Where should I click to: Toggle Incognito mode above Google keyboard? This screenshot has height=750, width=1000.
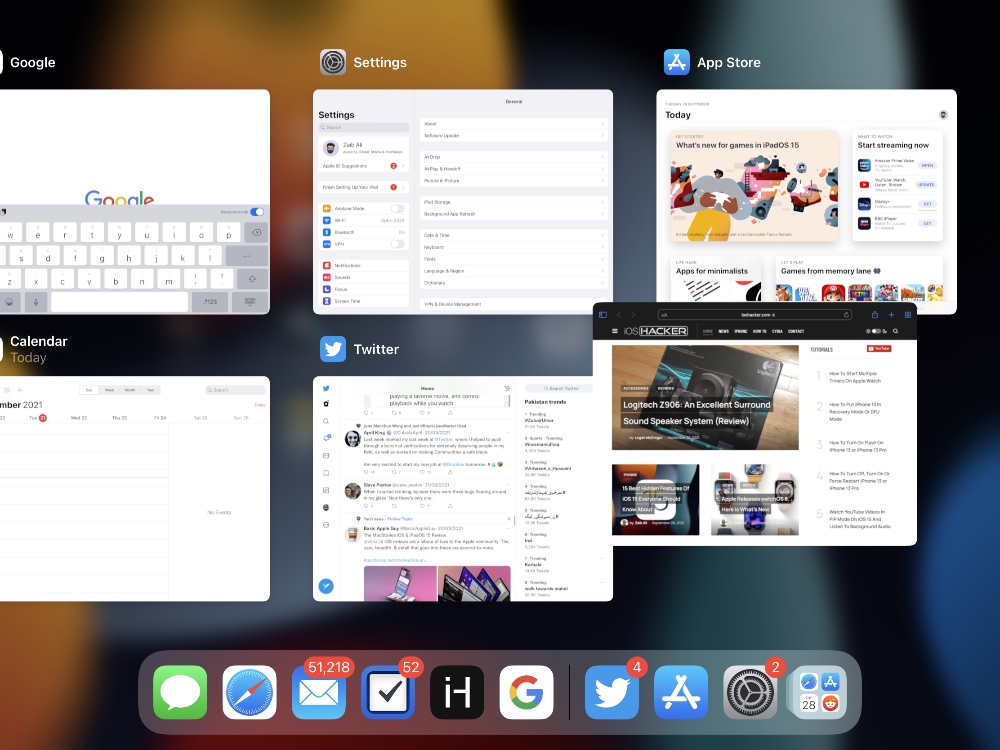(x=257, y=212)
